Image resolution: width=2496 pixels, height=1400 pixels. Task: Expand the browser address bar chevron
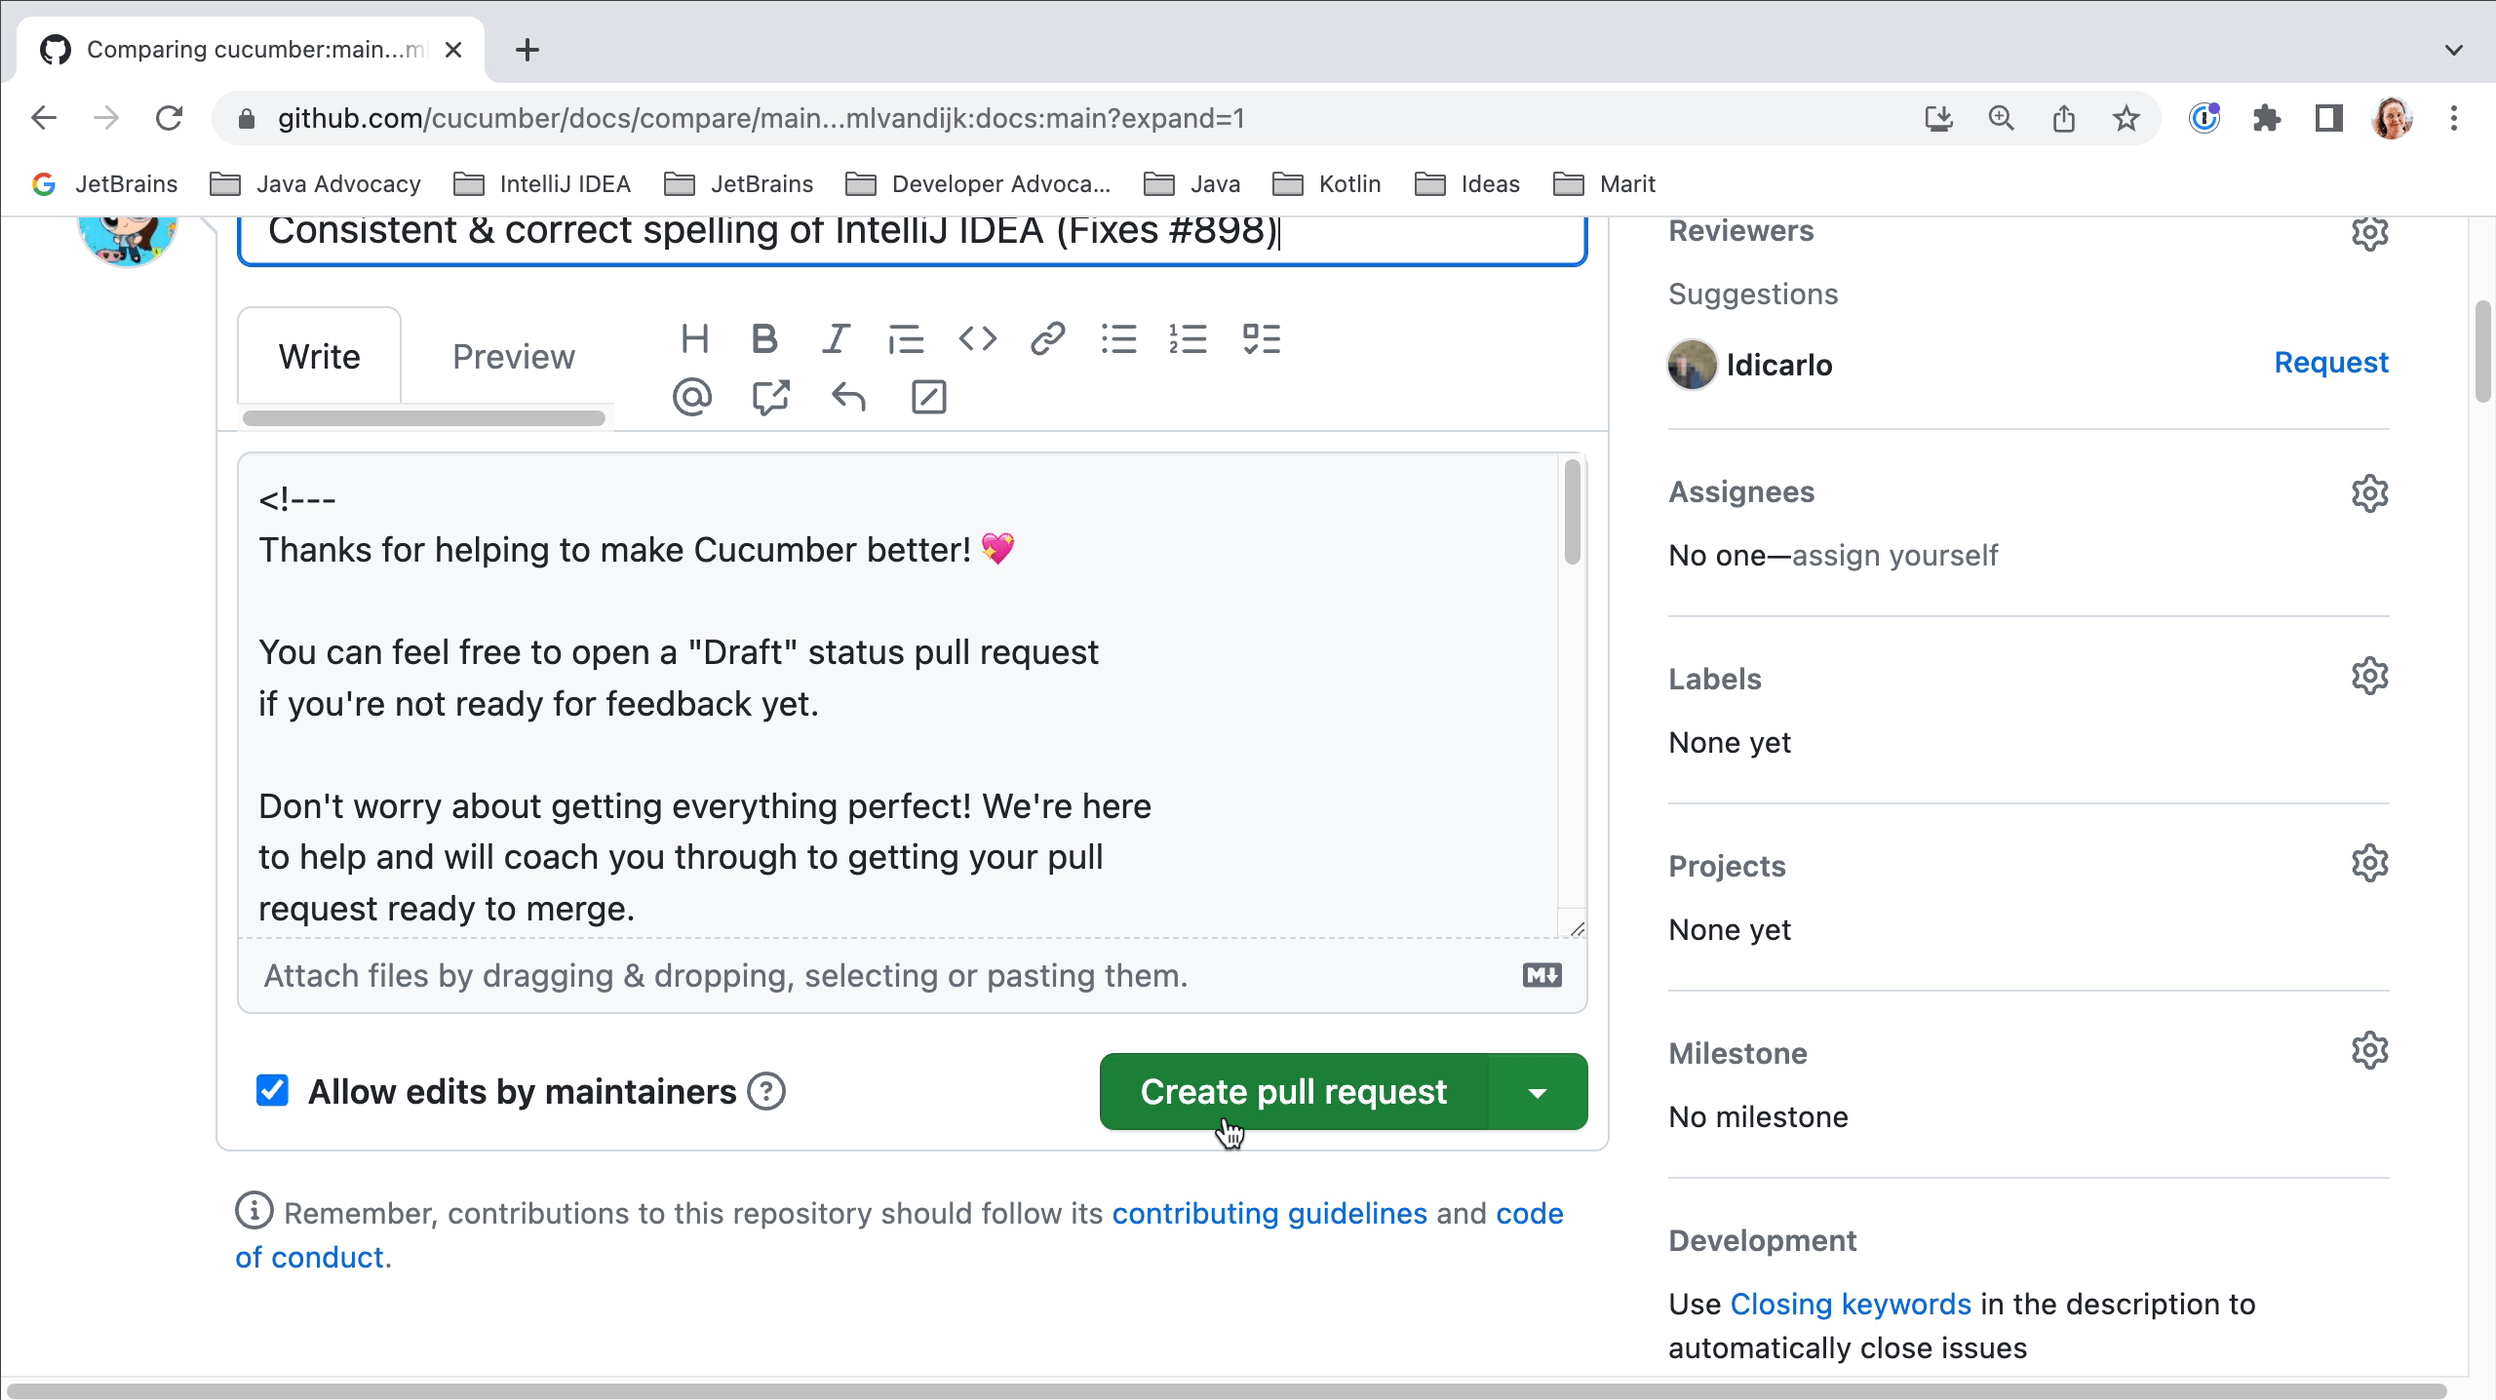(2454, 49)
